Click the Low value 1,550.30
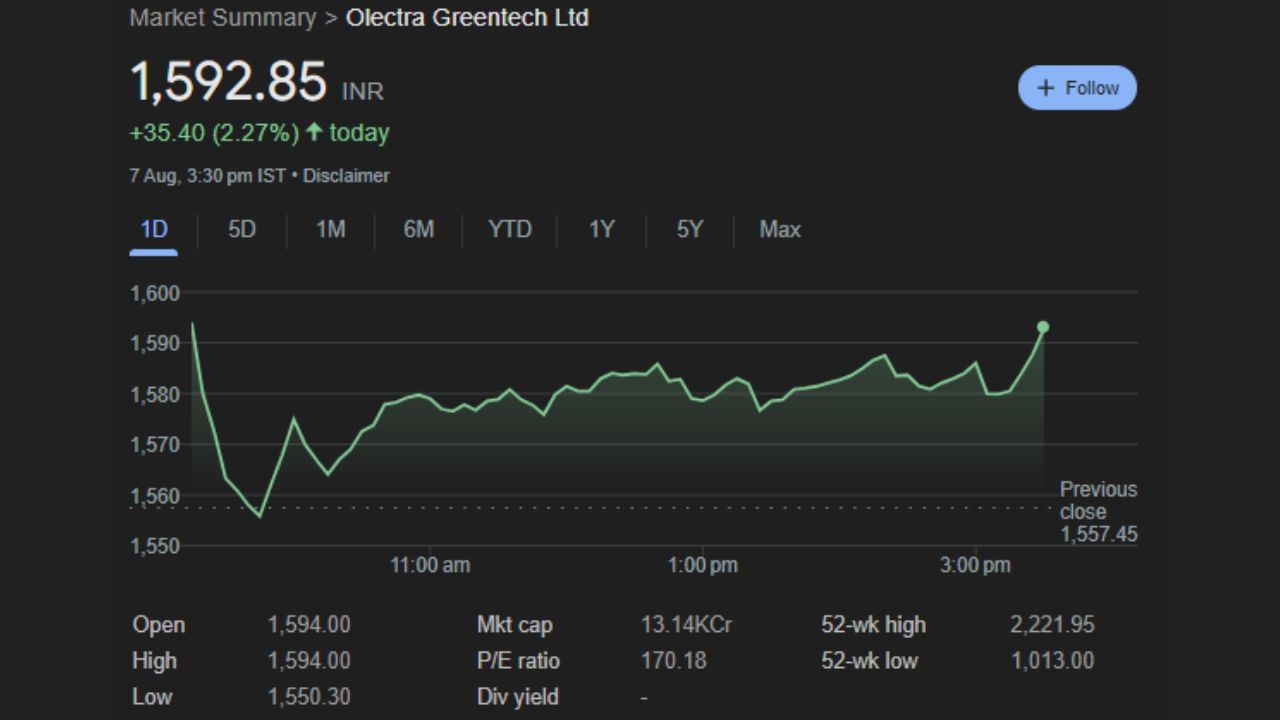The image size is (1280, 720). (x=309, y=697)
